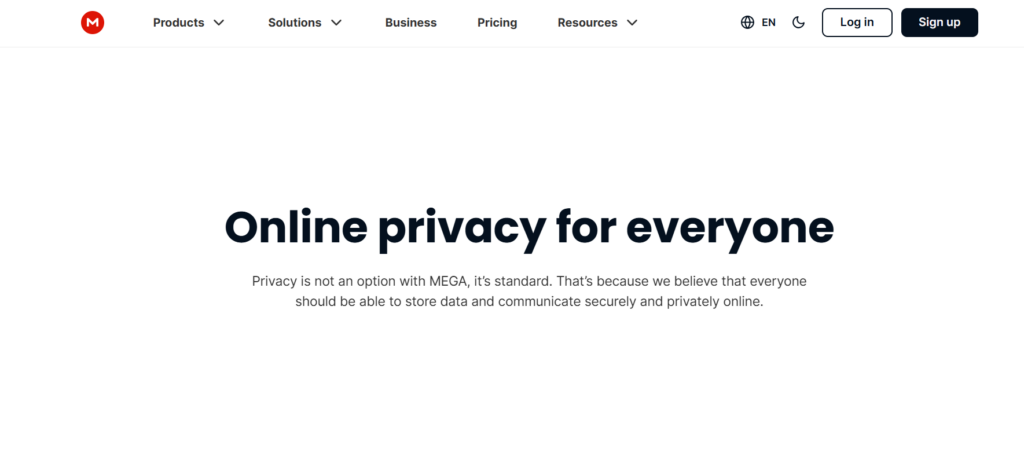Click the Log in button
The width and height of the screenshot is (1024, 465).
(857, 22)
